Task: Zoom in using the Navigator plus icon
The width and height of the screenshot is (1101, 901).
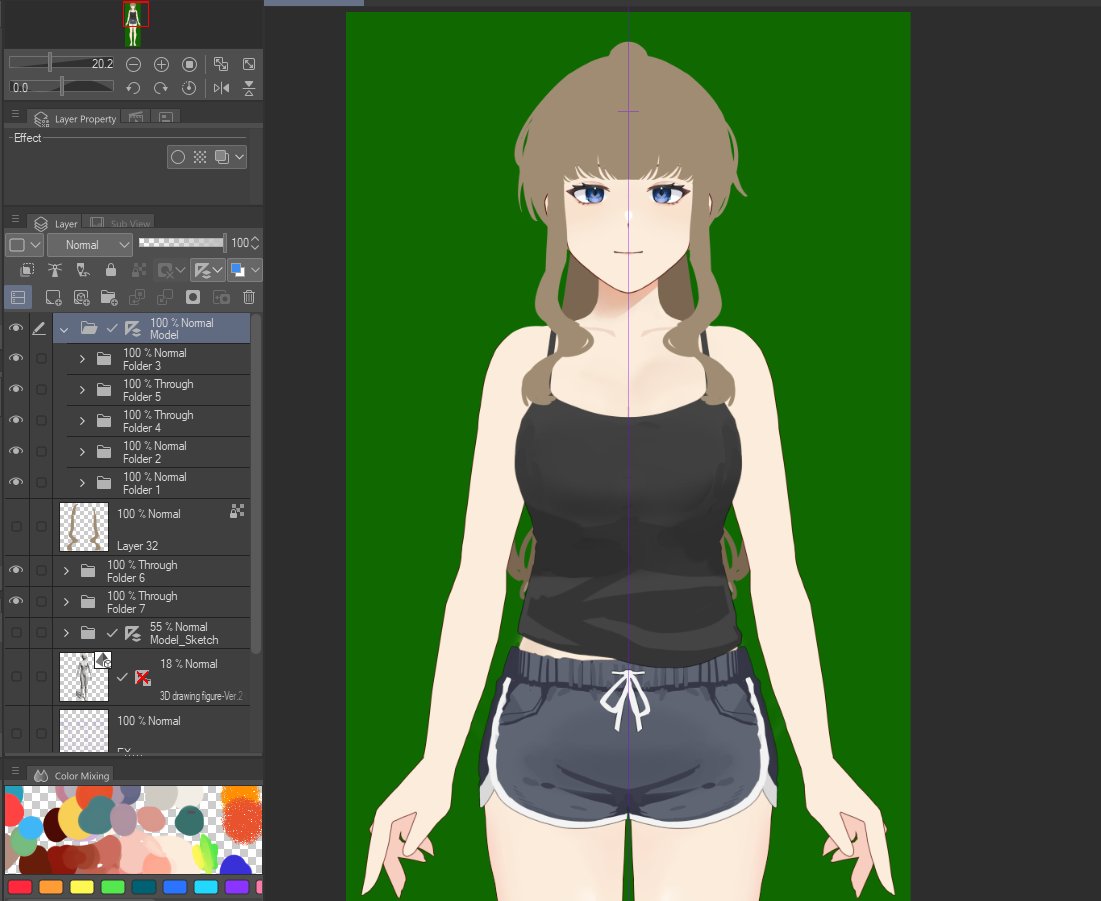Action: click(161, 63)
